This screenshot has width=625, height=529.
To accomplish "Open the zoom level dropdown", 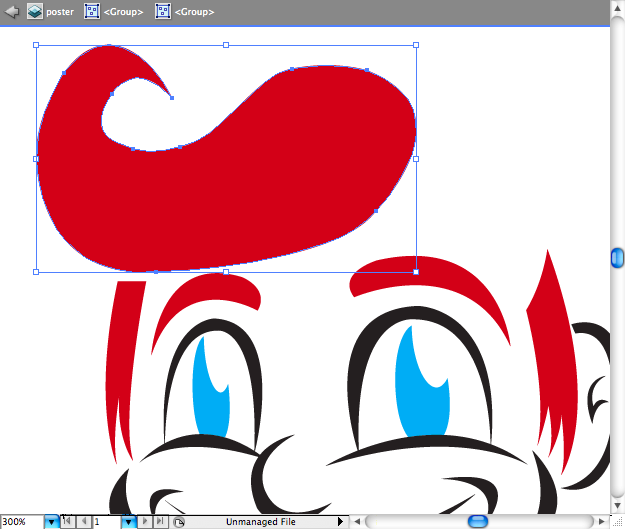I will pyautogui.click(x=51, y=522).
